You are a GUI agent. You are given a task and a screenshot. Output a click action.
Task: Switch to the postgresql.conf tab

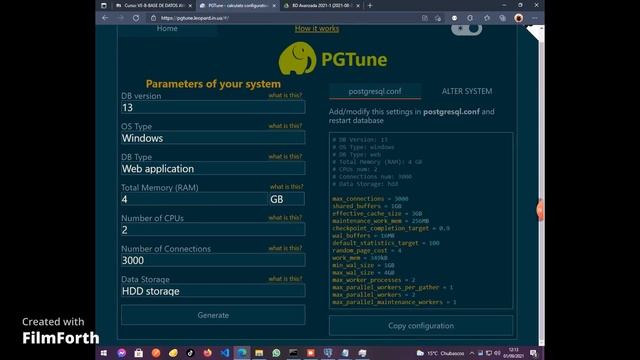click(375, 91)
